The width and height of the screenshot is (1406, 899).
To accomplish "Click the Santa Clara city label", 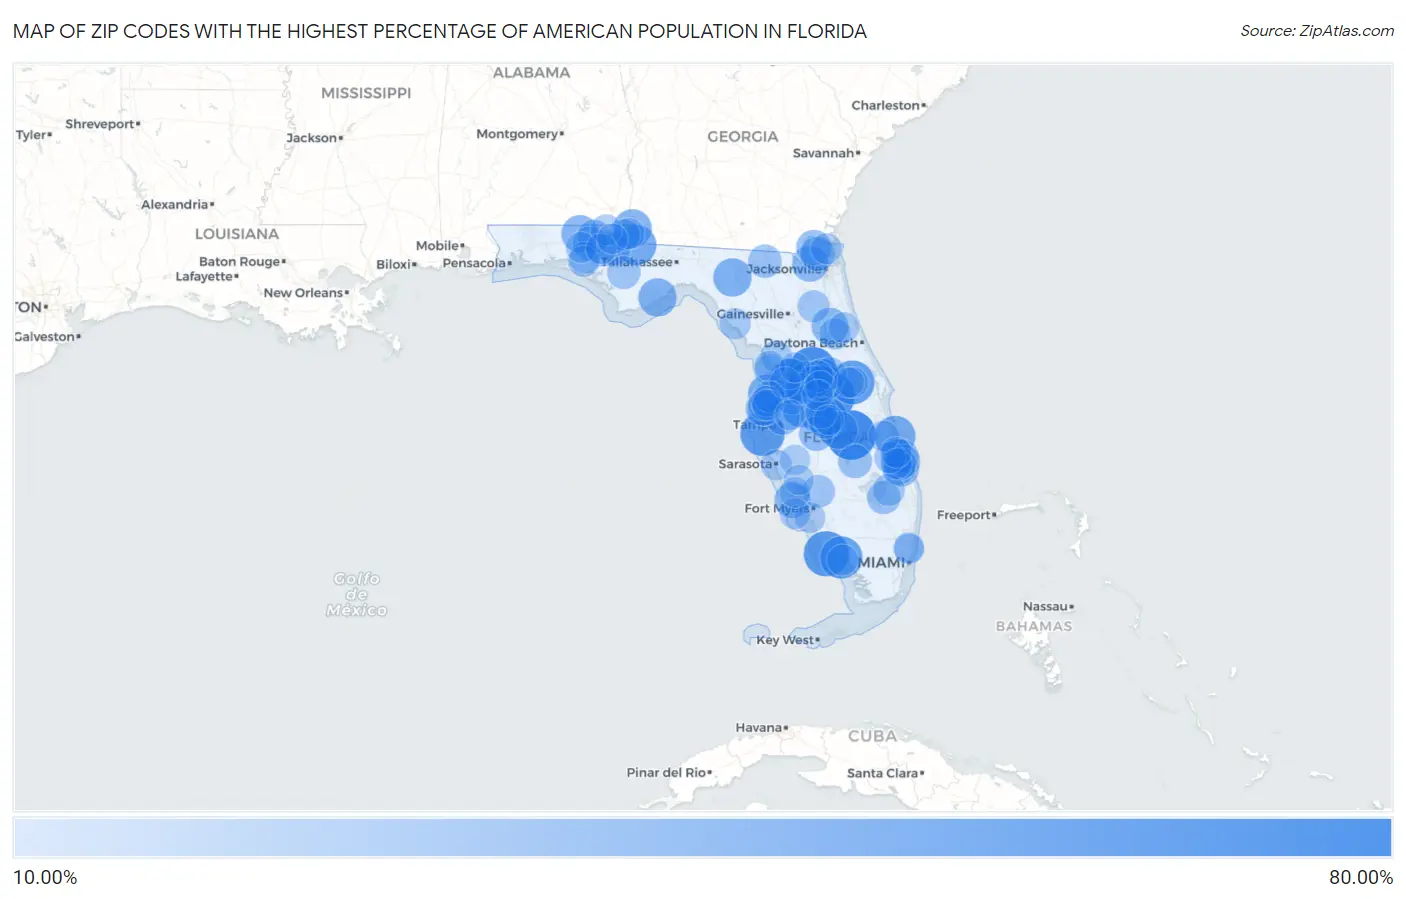I will tap(882, 773).
